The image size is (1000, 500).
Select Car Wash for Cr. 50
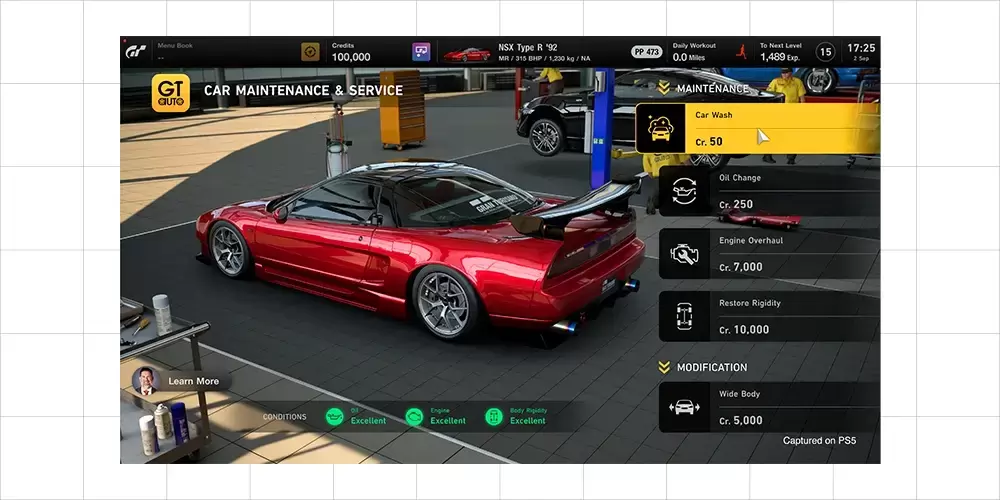click(758, 128)
